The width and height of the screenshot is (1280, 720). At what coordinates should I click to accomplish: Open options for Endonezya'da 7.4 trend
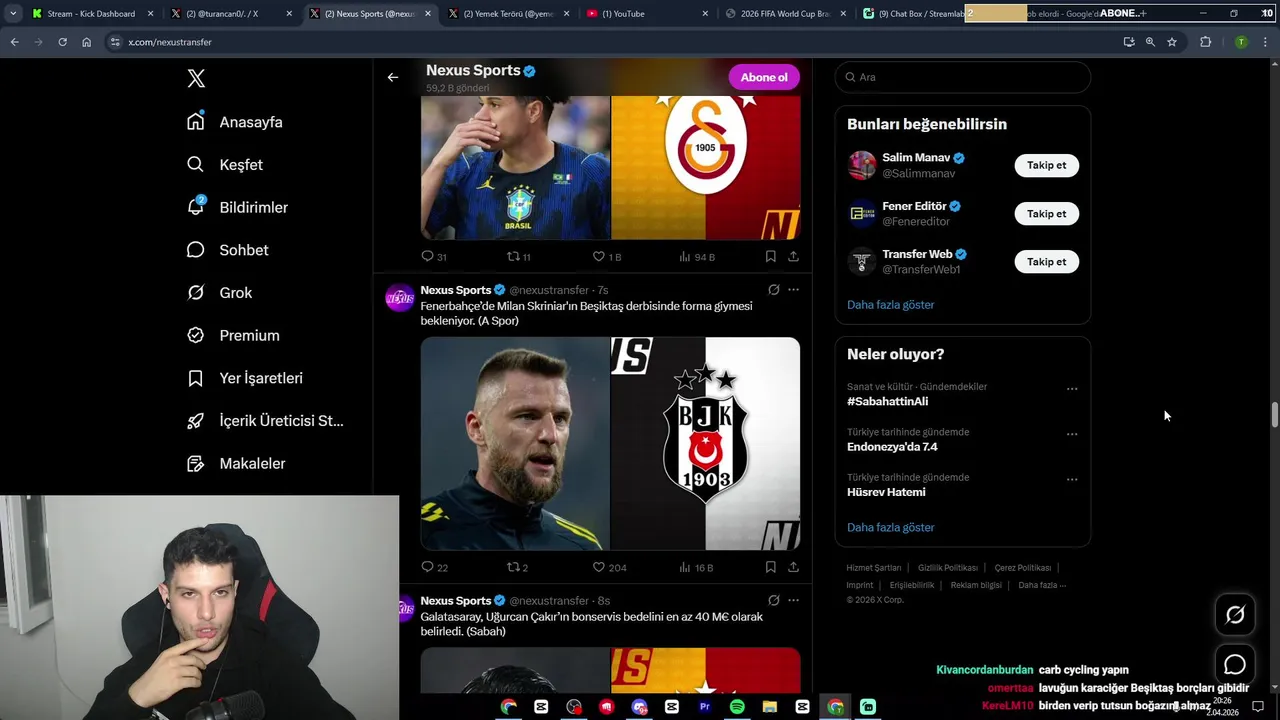pos(1072,434)
